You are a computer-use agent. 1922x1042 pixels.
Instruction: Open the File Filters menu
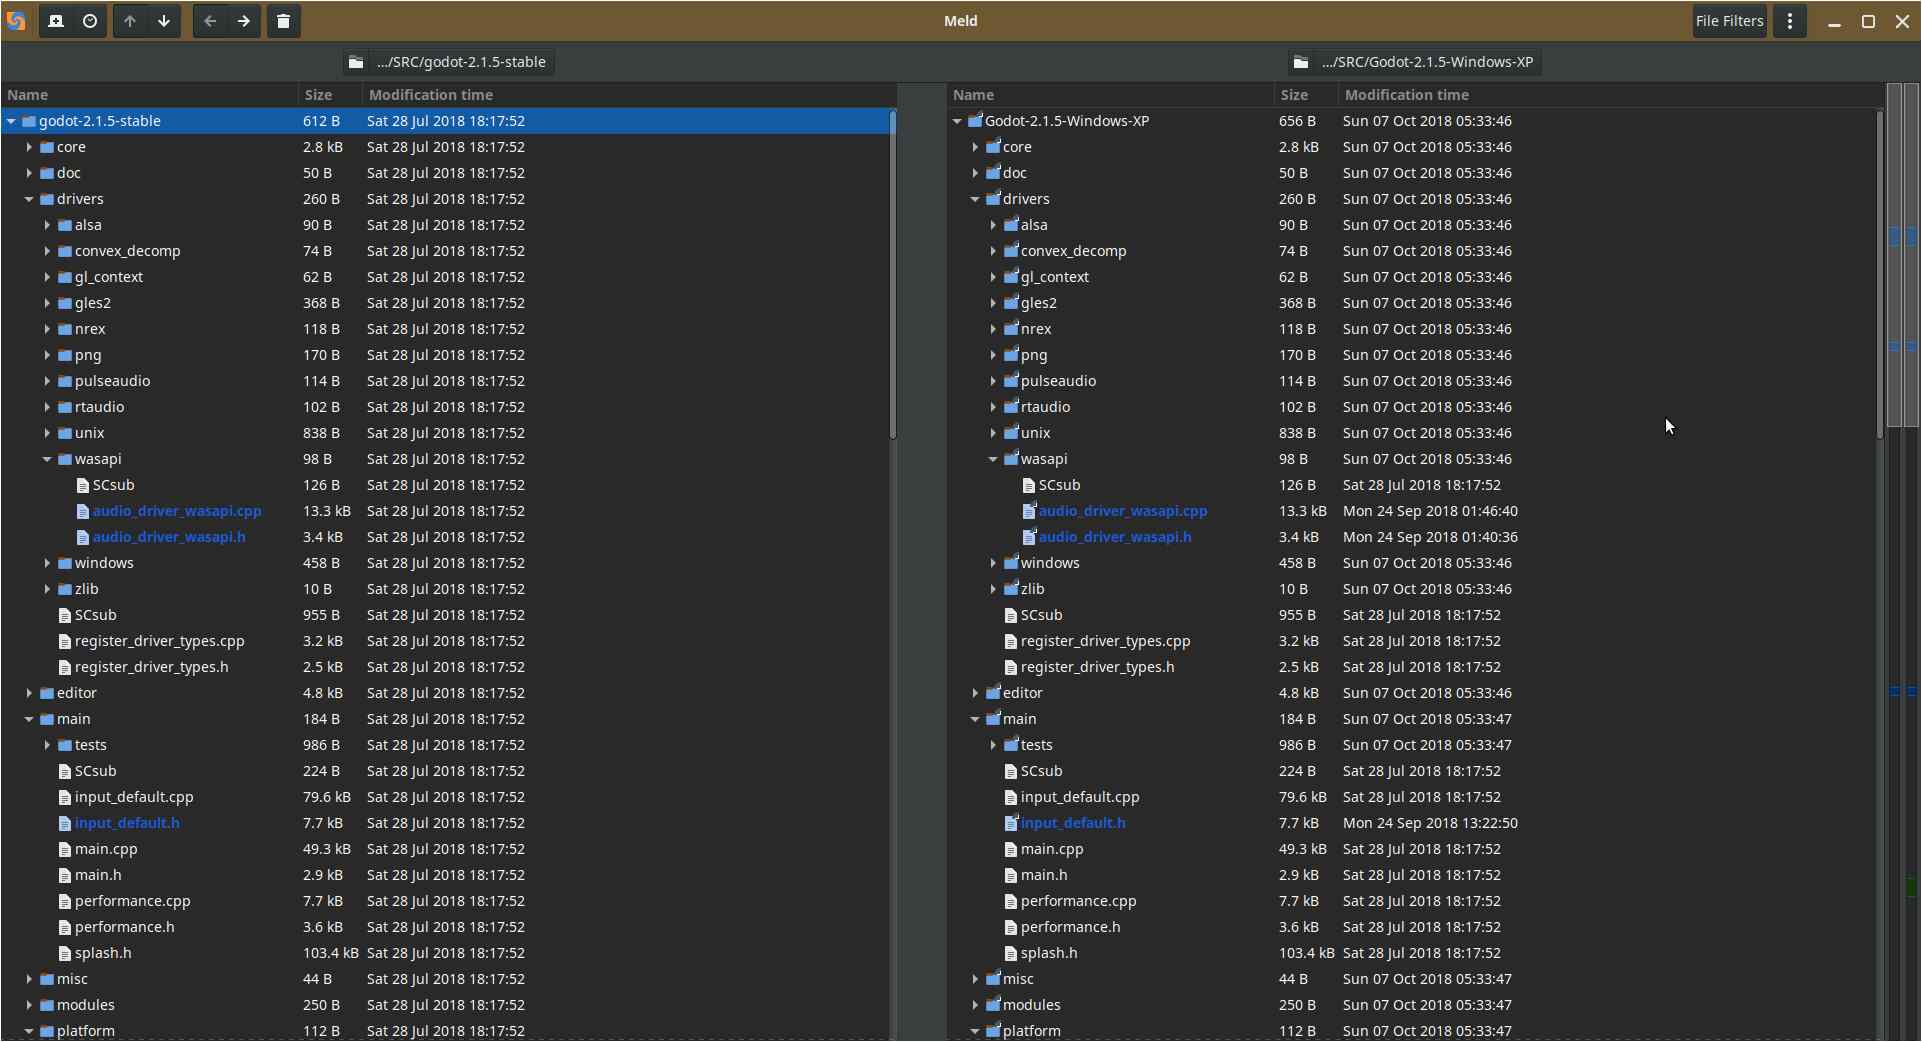(1729, 21)
